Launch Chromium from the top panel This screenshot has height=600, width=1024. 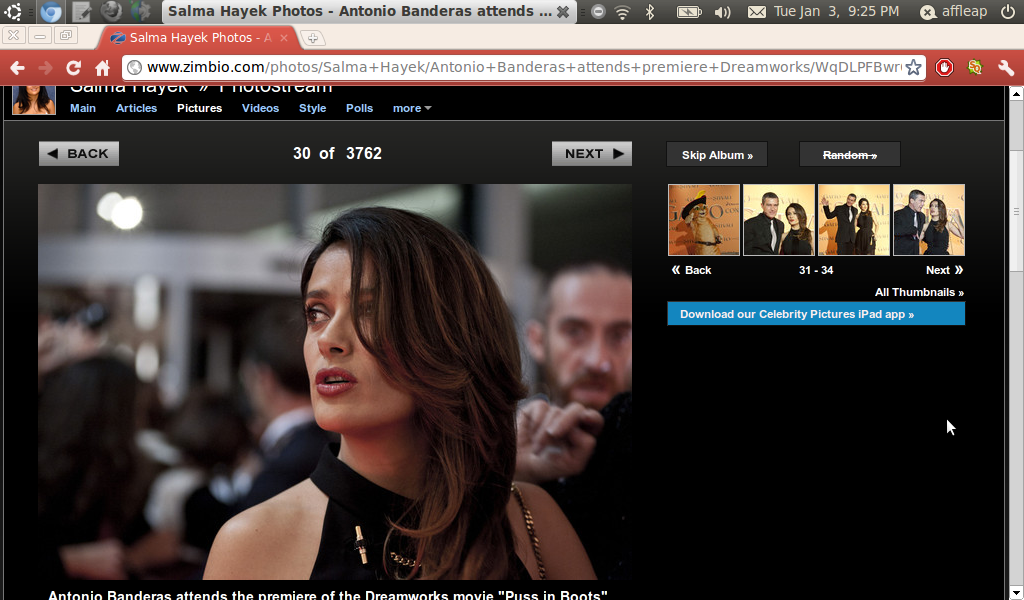[51, 11]
